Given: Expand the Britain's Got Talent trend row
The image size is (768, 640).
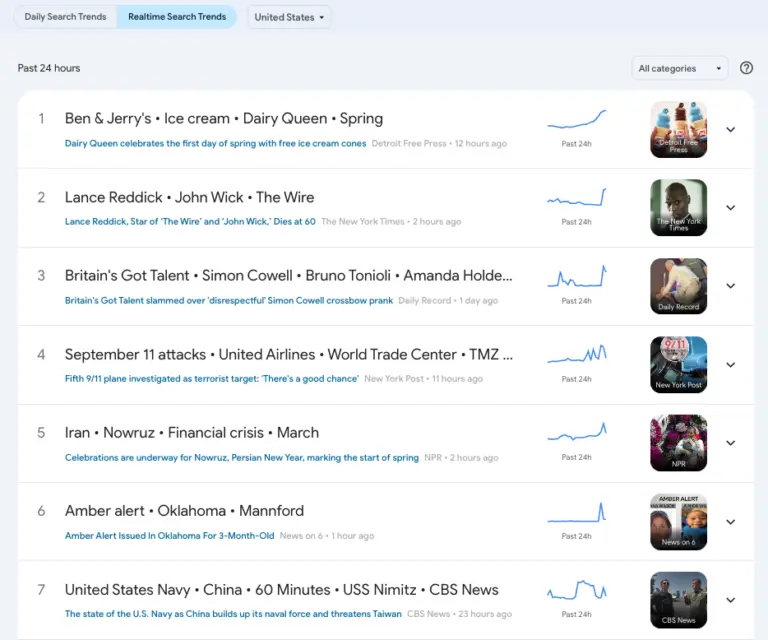Looking at the screenshot, I should point(730,286).
